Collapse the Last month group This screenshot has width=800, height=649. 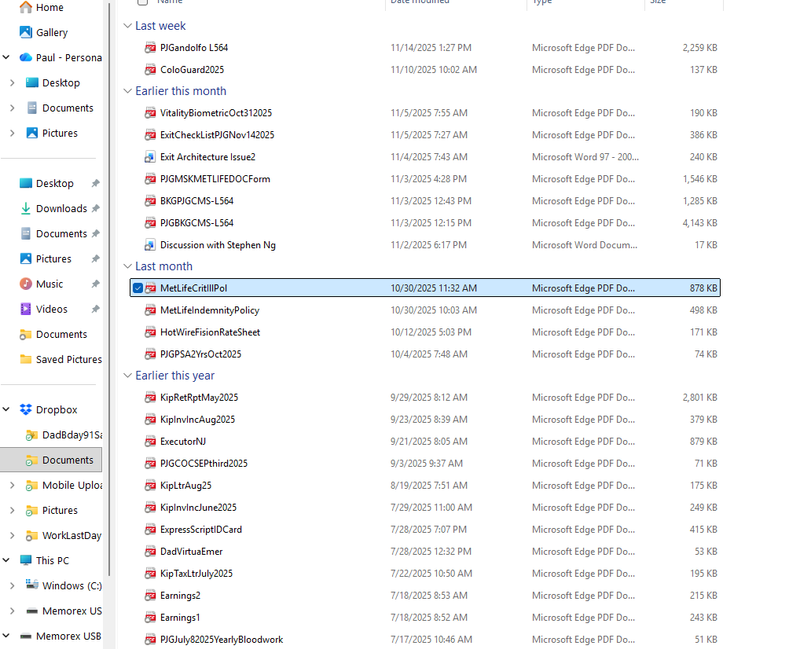[x=128, y=266]
